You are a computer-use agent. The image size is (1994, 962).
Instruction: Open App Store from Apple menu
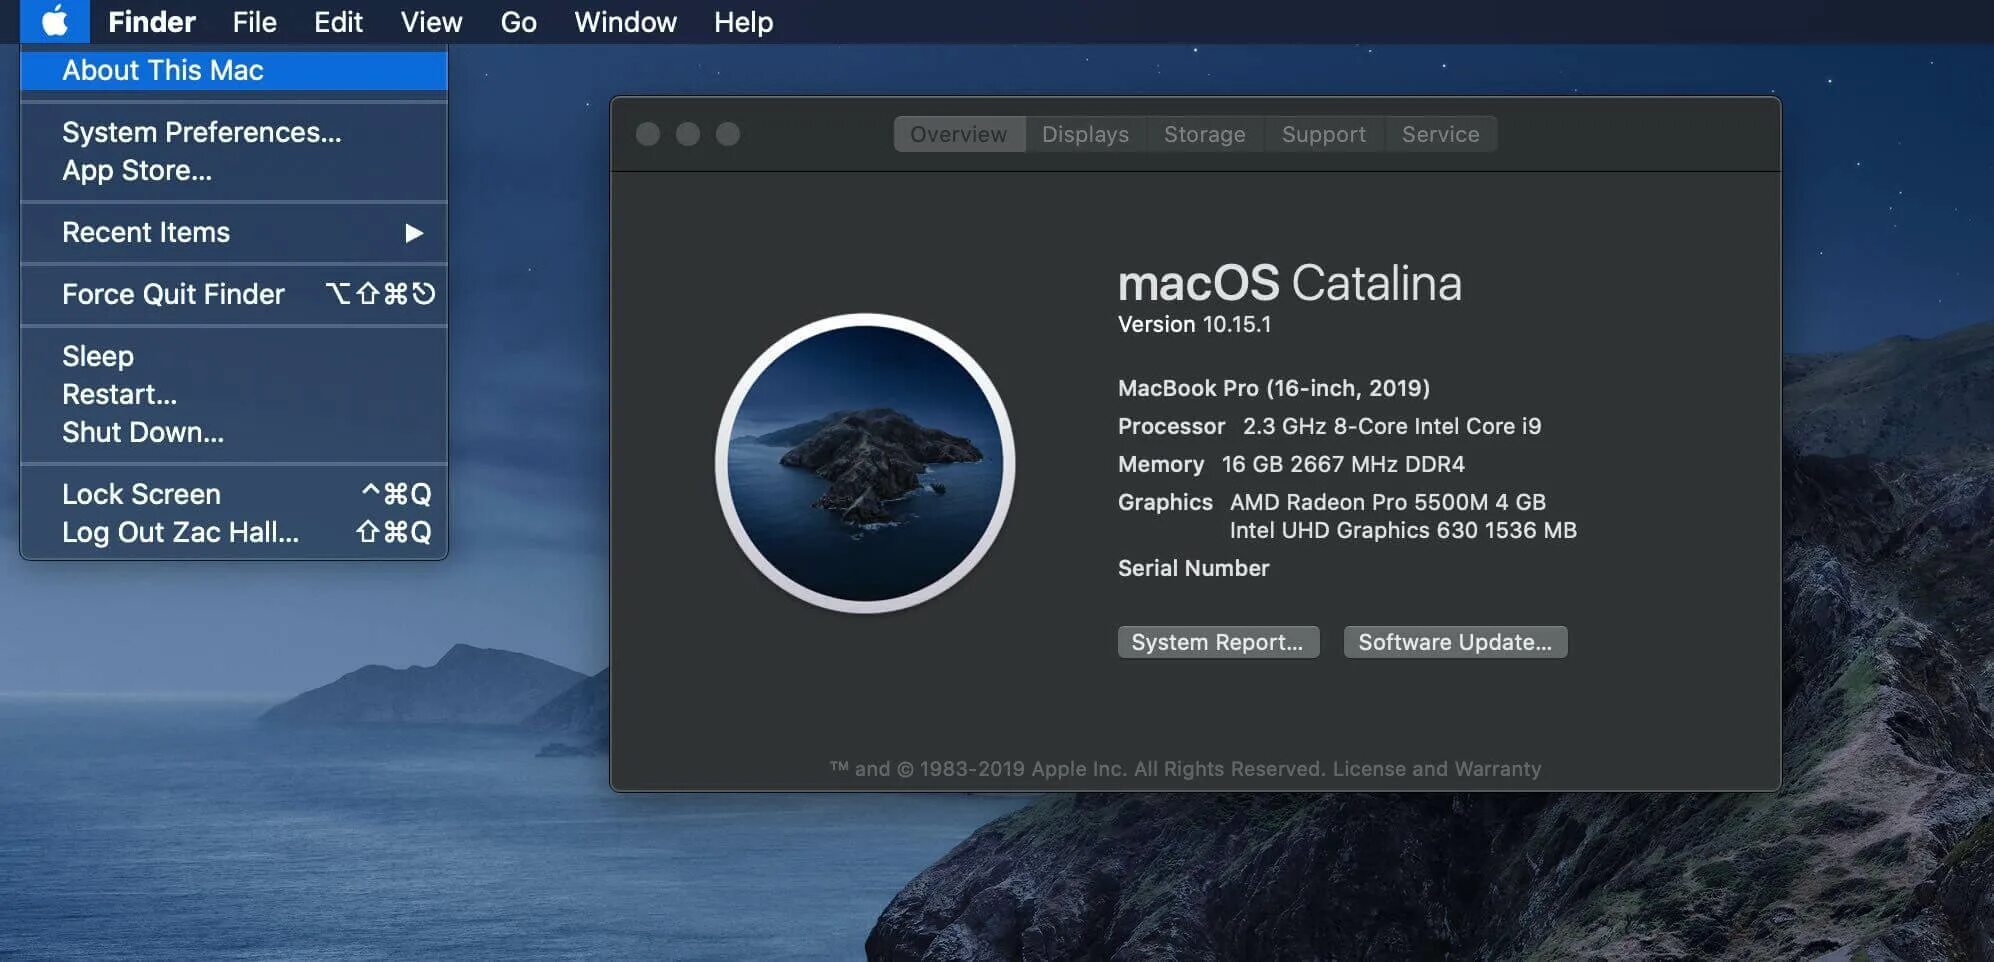tap(234, 170)
